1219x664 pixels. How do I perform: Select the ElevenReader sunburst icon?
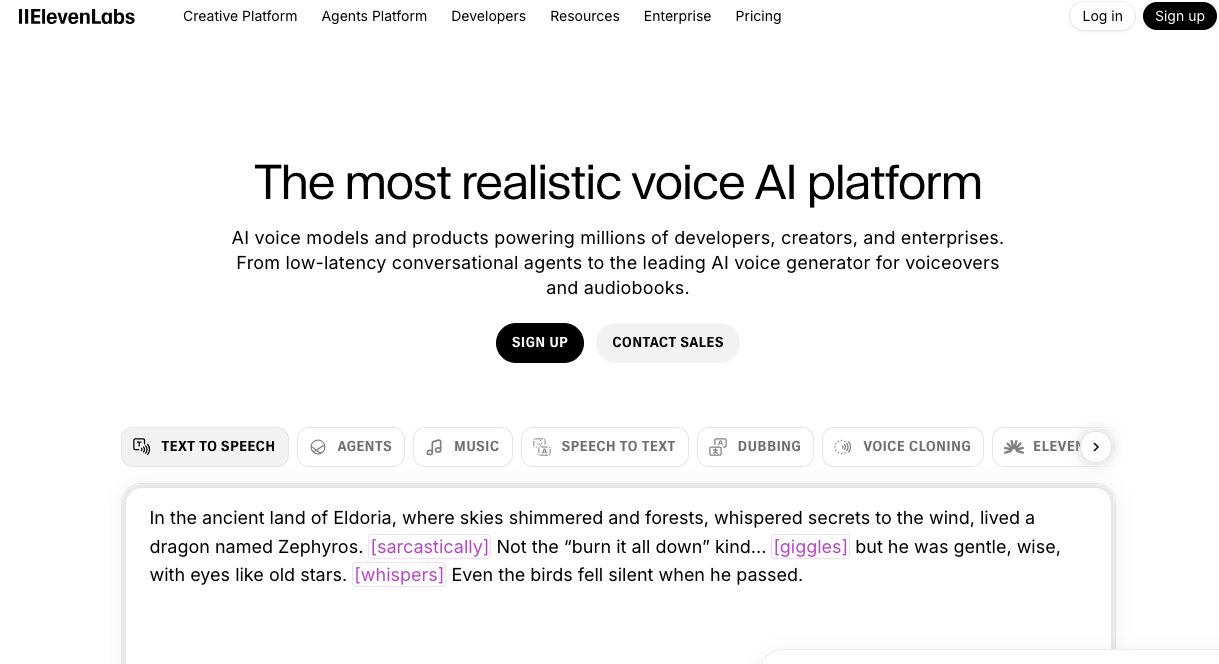click(x=1013, y=447)
